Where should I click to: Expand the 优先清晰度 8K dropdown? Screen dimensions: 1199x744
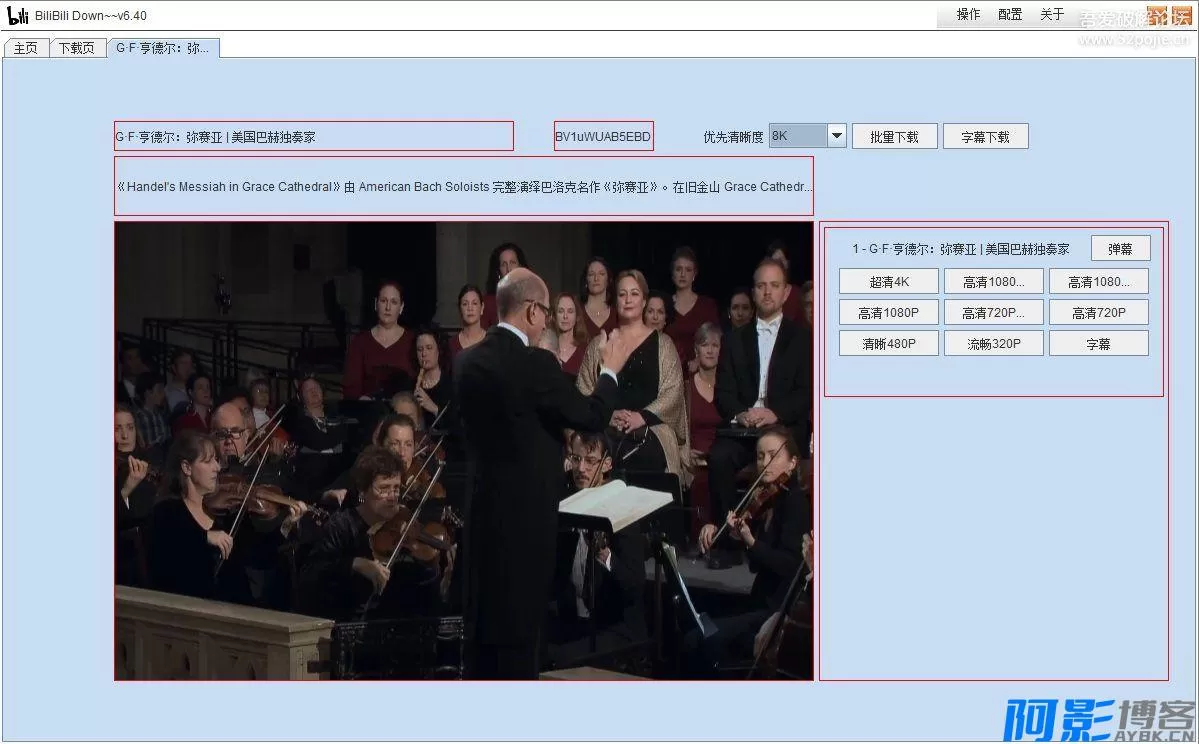(x=837, y=136)
